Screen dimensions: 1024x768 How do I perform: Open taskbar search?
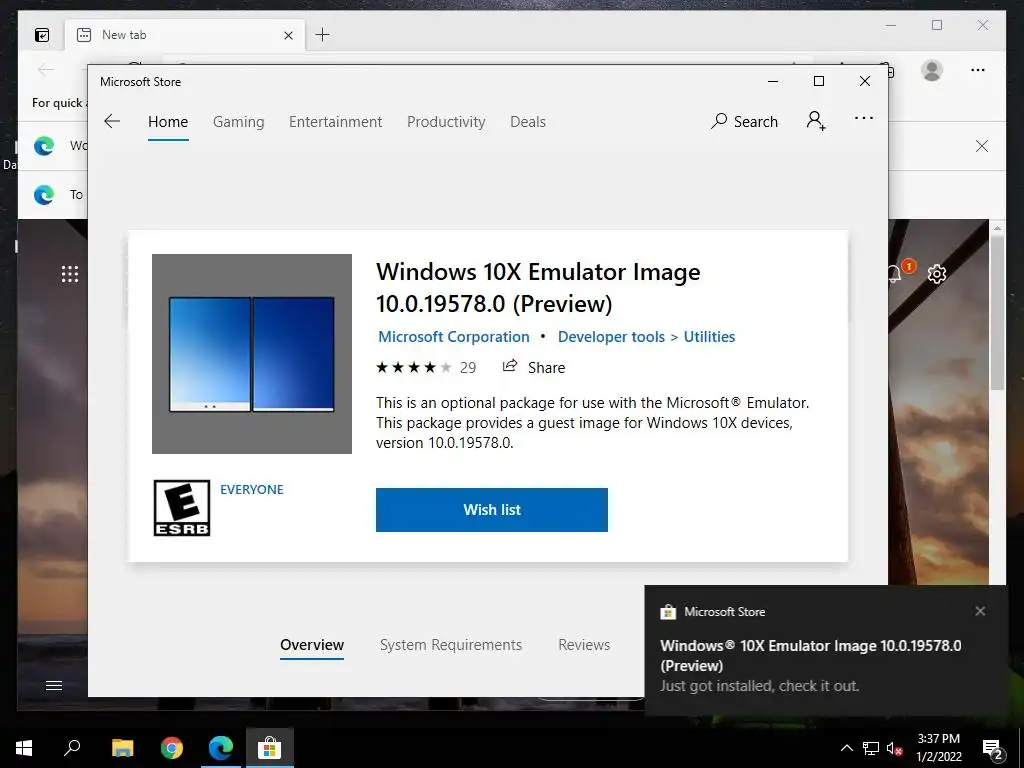click(72, 748)
